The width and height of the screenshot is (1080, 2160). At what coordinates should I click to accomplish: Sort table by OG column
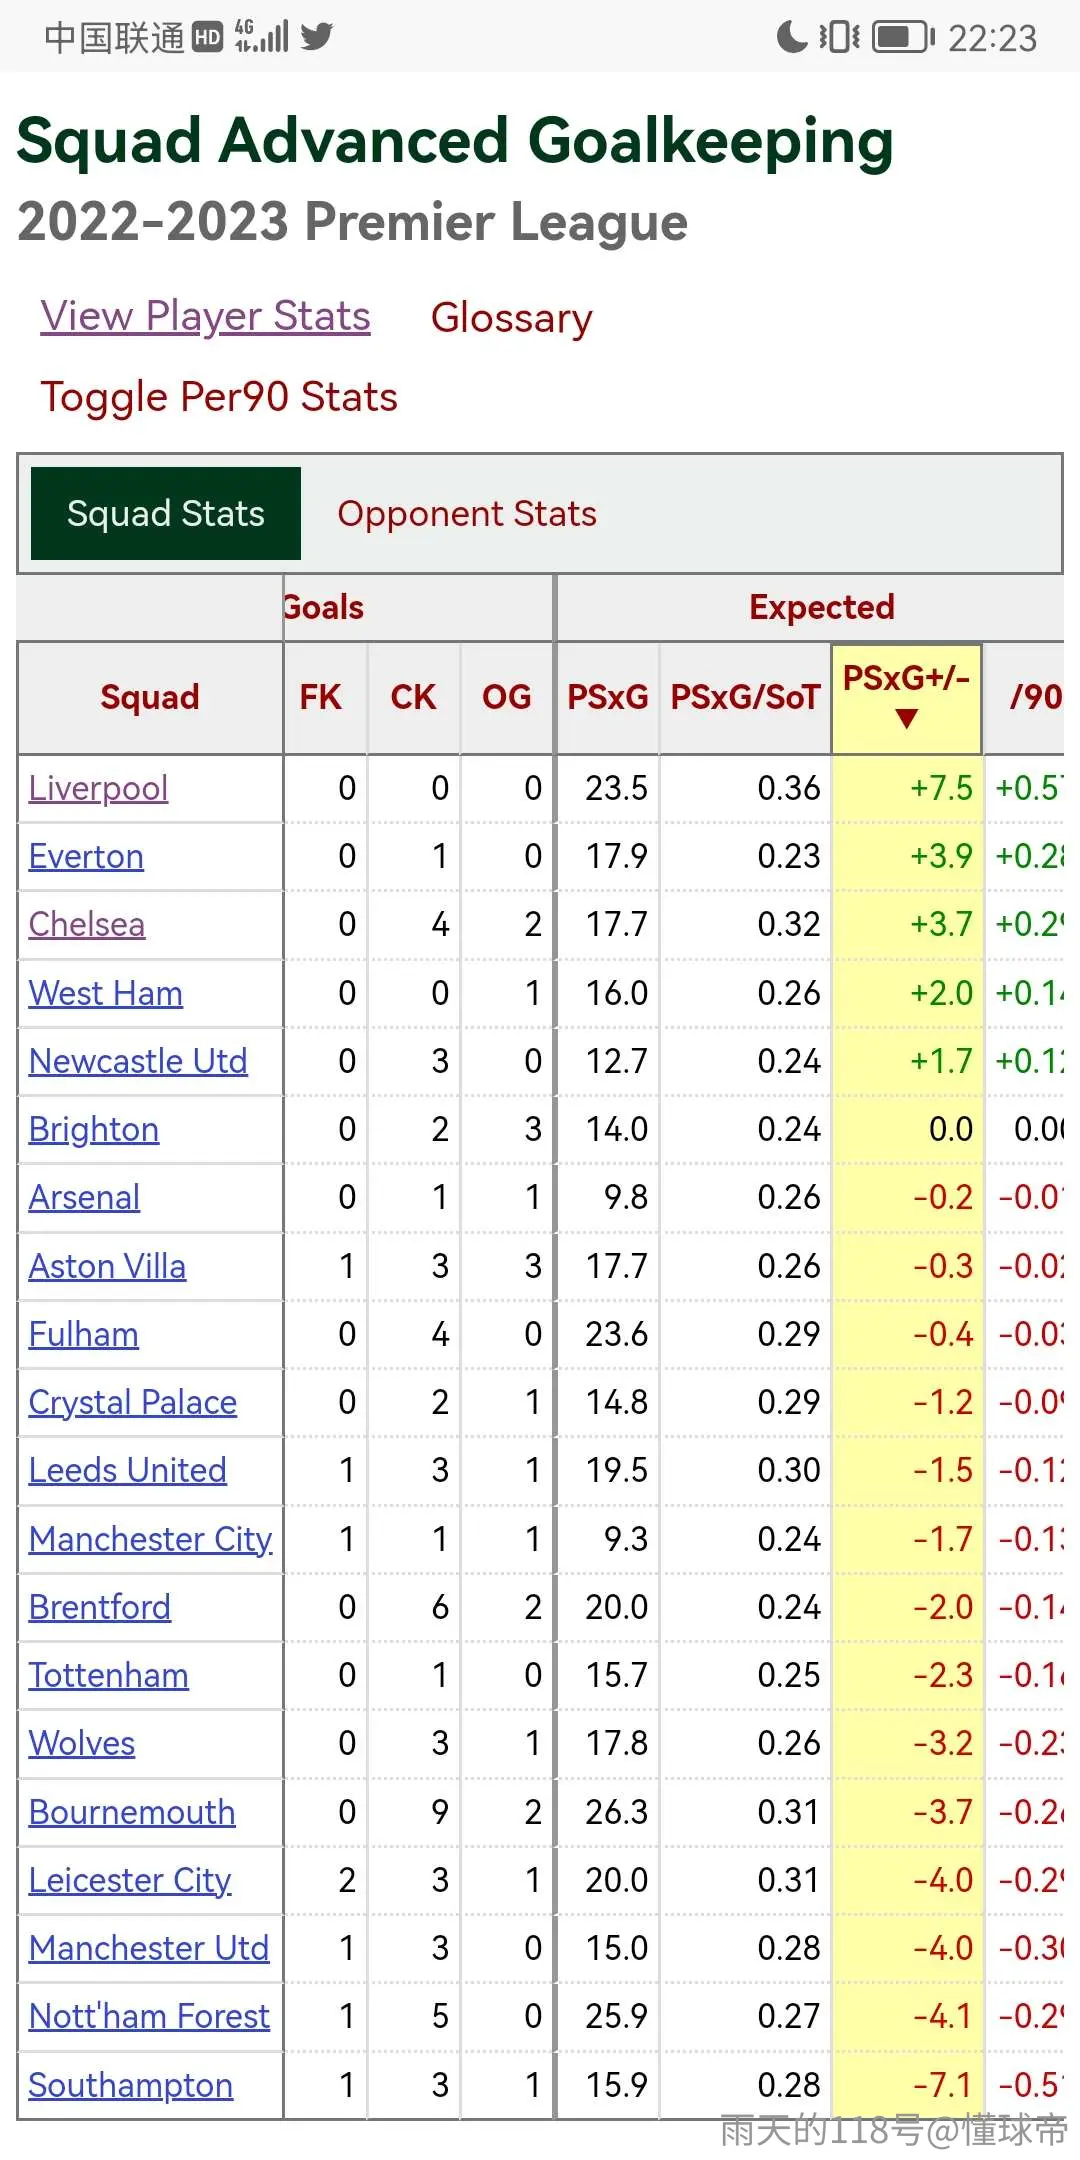[x=507, y=697]
